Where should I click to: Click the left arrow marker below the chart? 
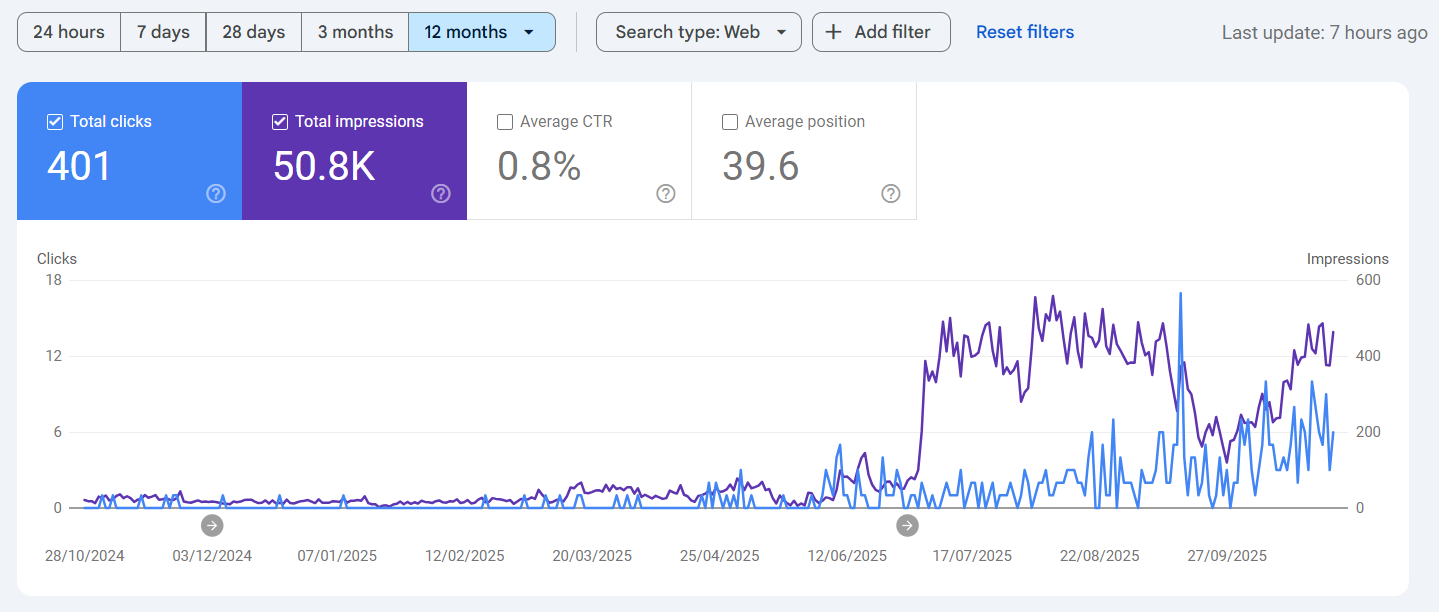211,525
